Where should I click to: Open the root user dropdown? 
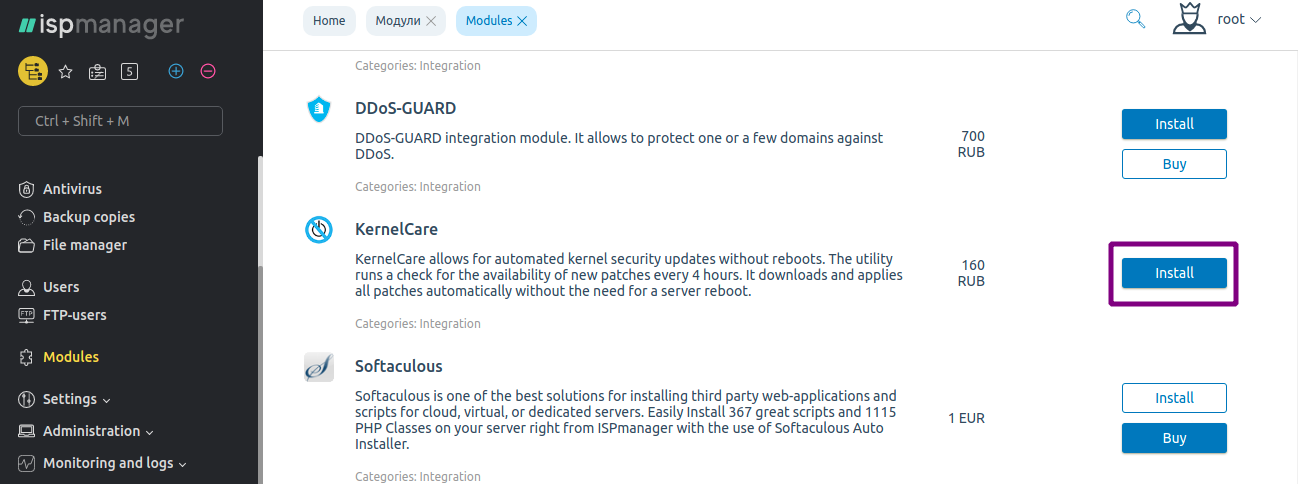tap(1239, 19)
